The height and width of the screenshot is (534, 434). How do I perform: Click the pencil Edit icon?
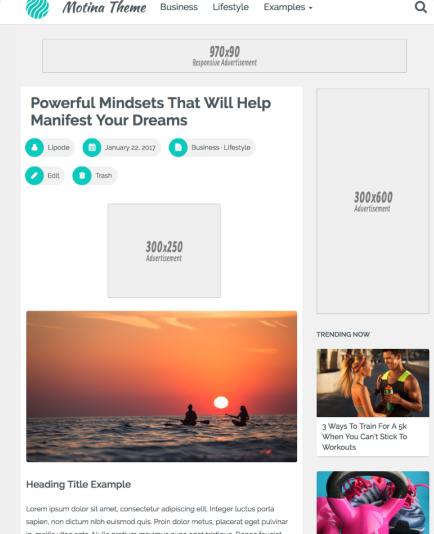tap(34, 176)
